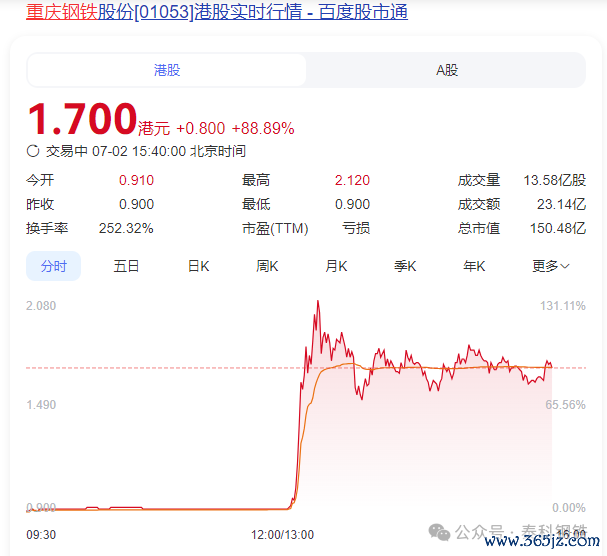Click the timestamp 07-02 15:40:00 北京时间

tap(169, 151)
